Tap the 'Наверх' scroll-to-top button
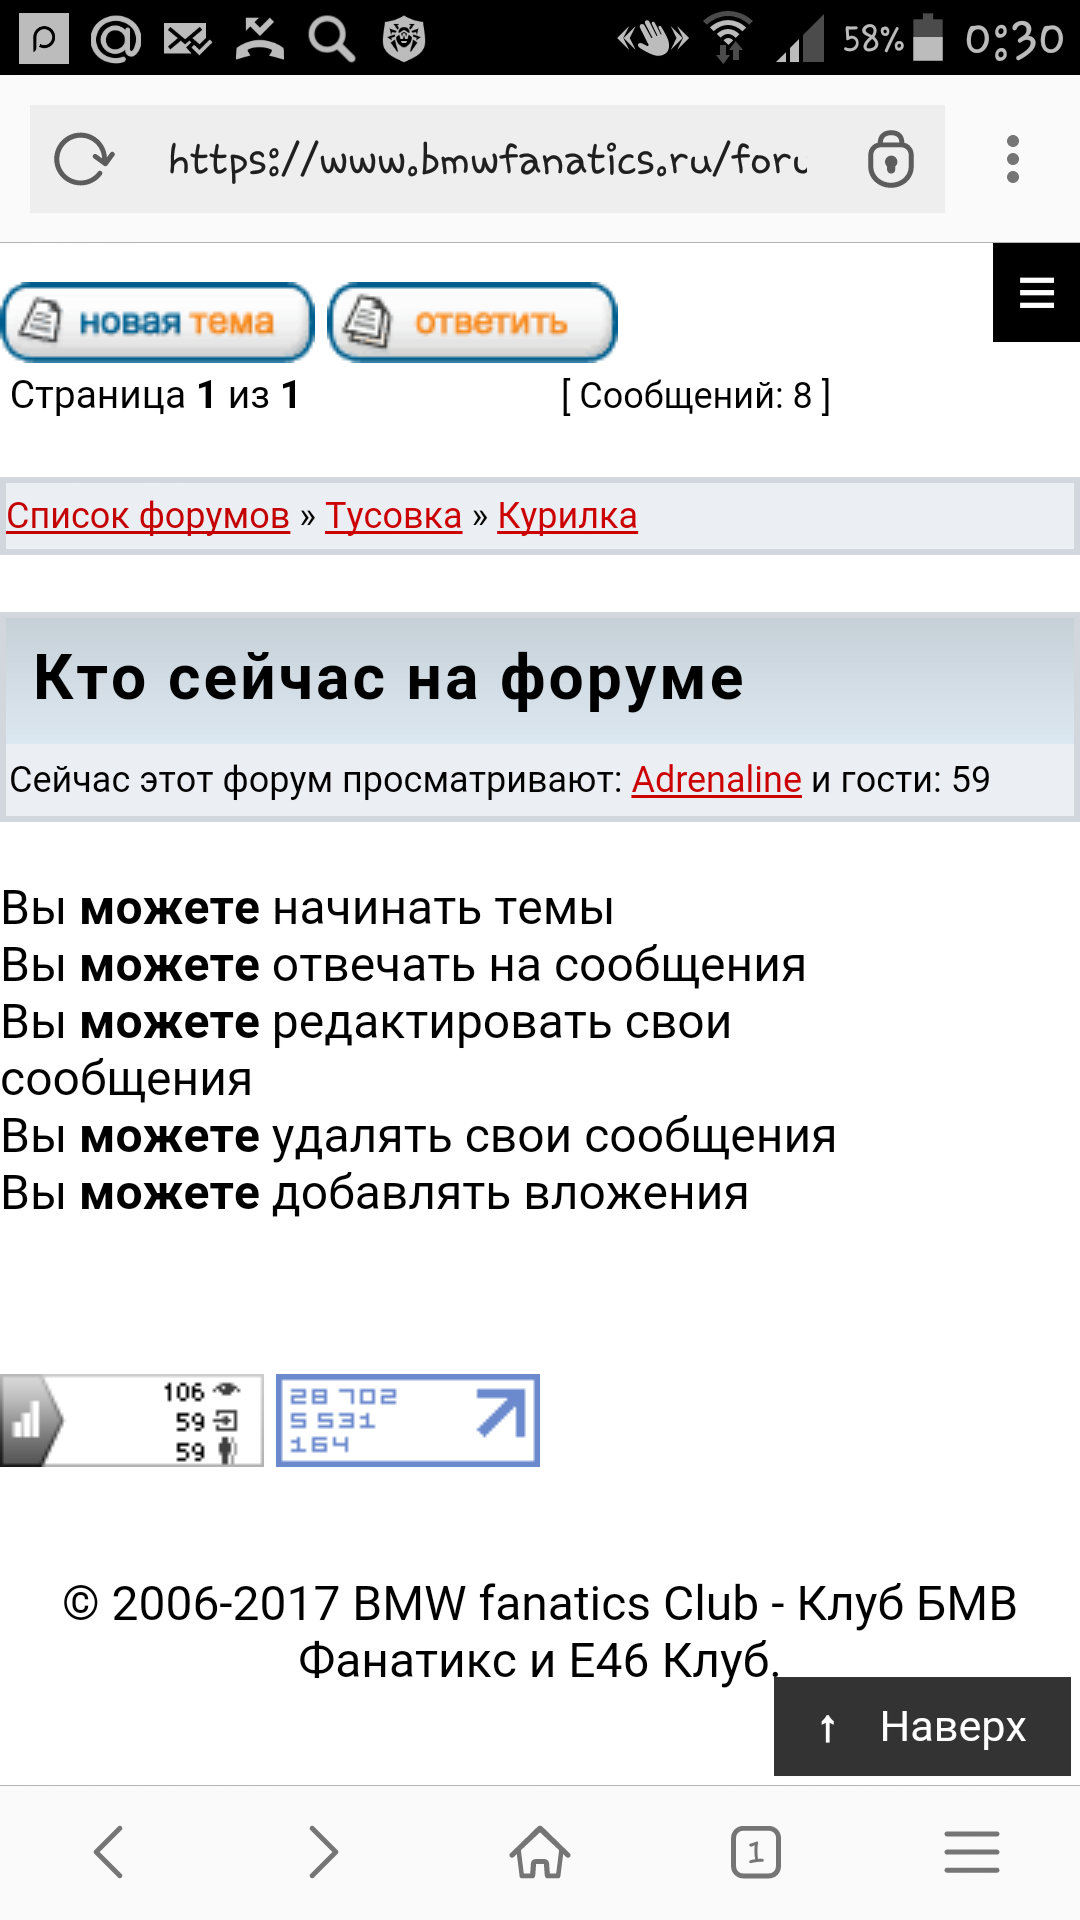The height and width of the screenshot is (1920, 1080). tap(922, 1727)
